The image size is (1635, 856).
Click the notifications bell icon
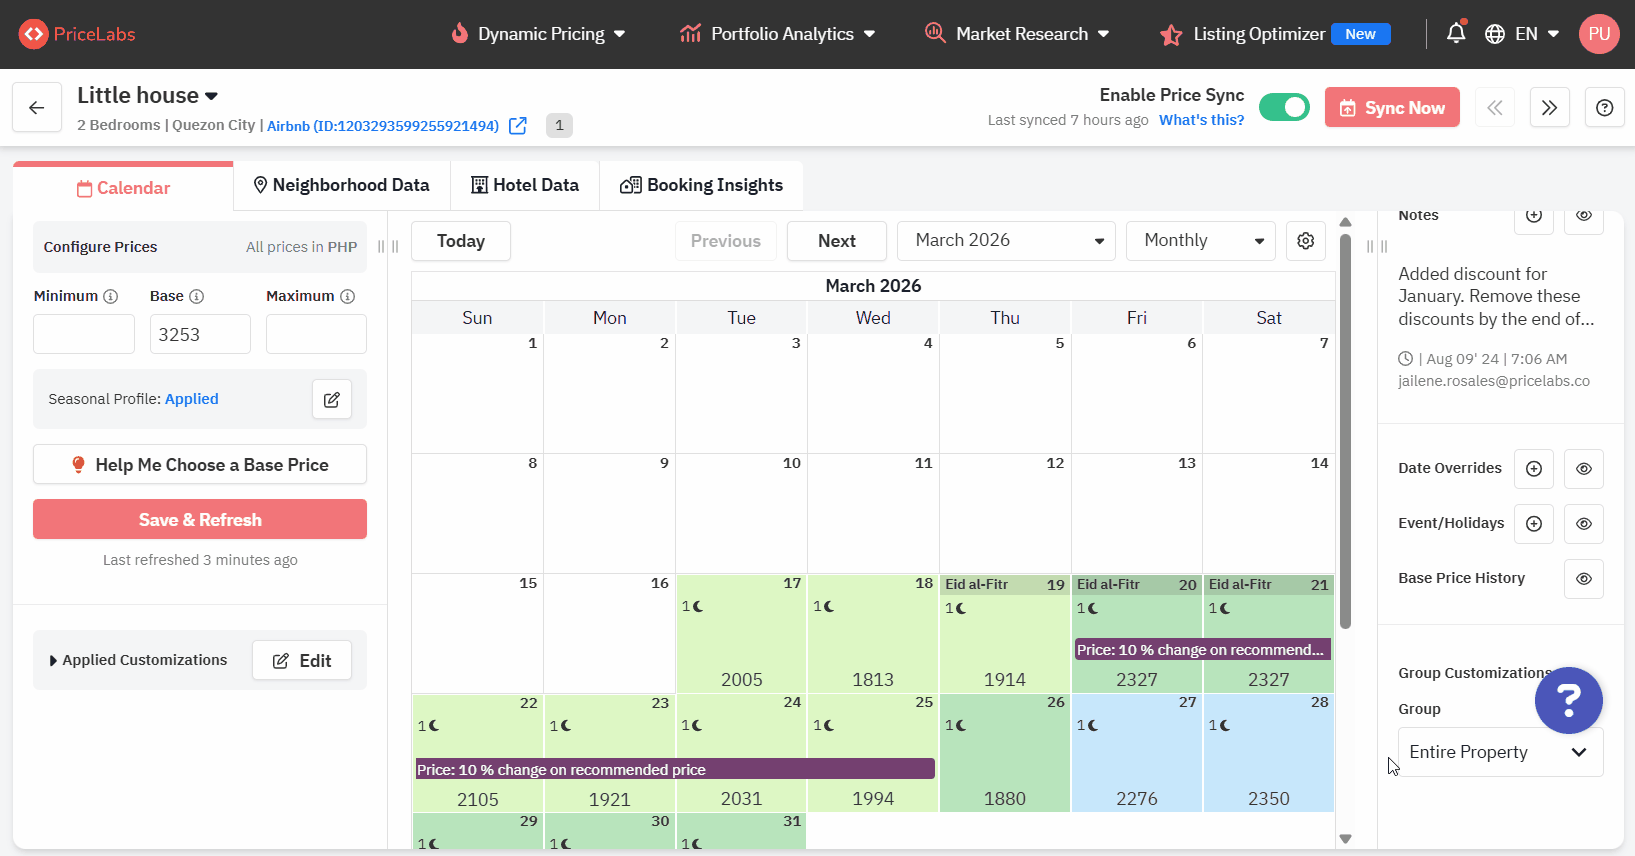(x=1455, y=34)
